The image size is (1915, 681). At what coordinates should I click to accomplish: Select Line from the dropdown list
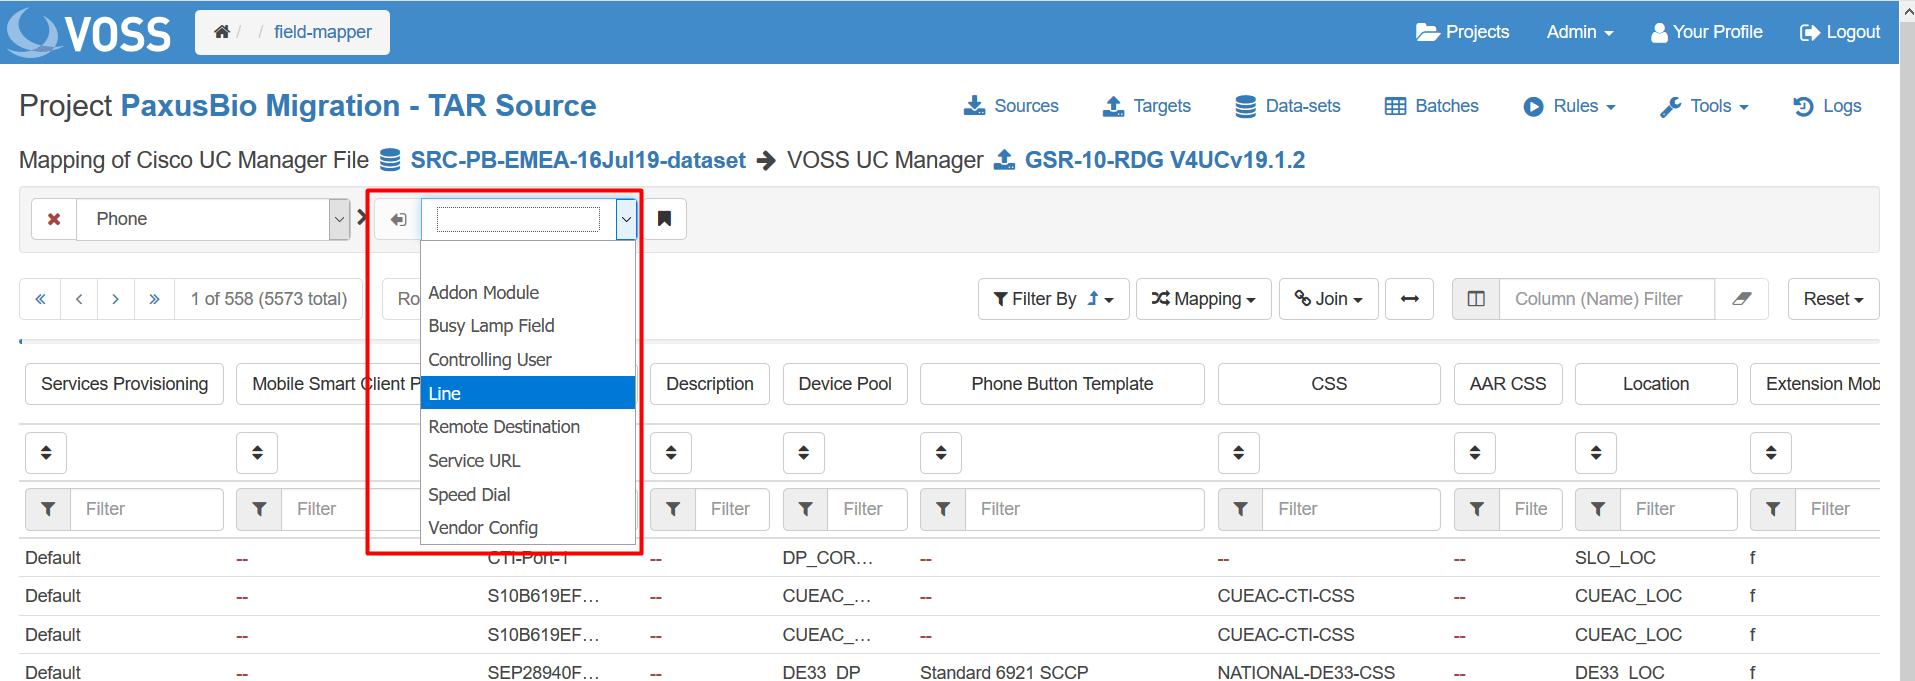coord(527,393)
